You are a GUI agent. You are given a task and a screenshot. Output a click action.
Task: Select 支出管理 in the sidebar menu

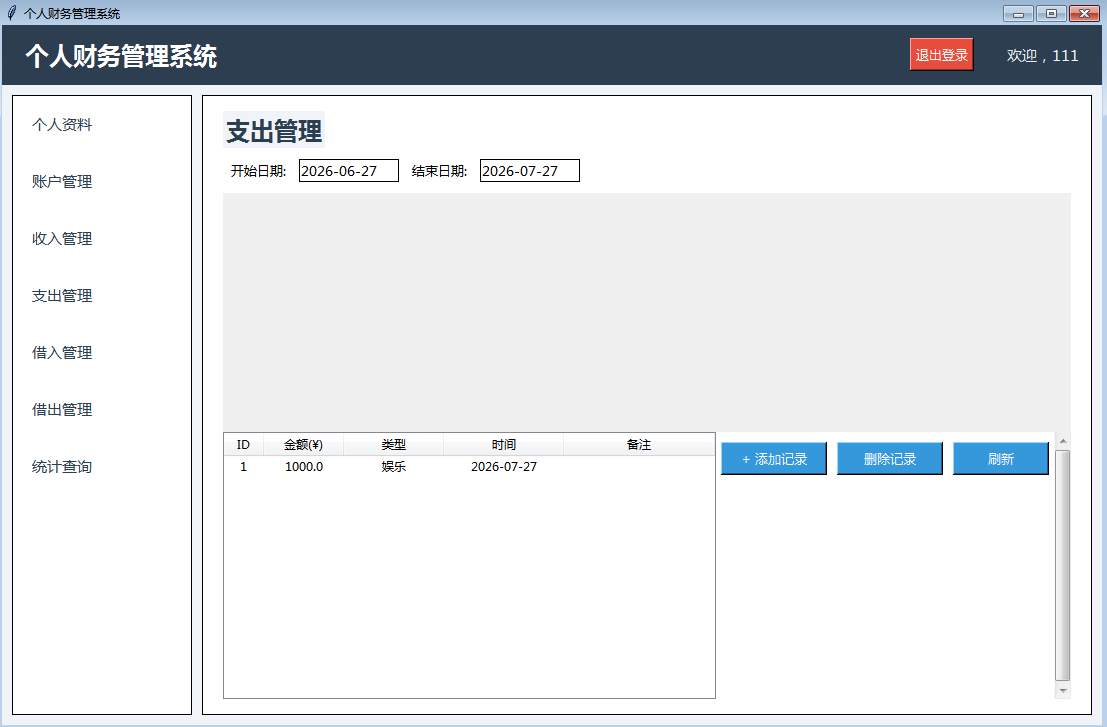pos(62,296)
